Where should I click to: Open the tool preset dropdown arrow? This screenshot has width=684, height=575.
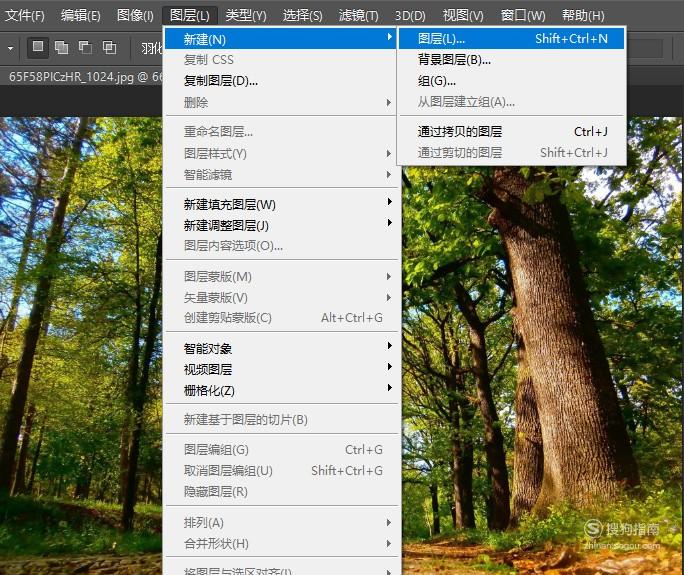pos(11,48)
